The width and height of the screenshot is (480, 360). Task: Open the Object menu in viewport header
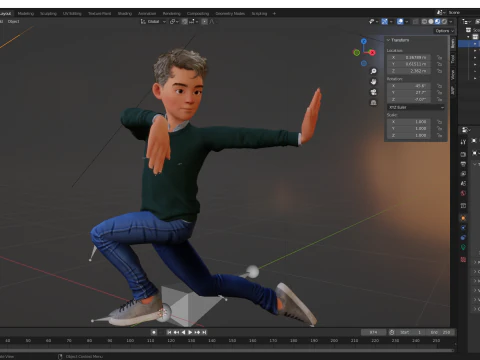click(14, 21)
